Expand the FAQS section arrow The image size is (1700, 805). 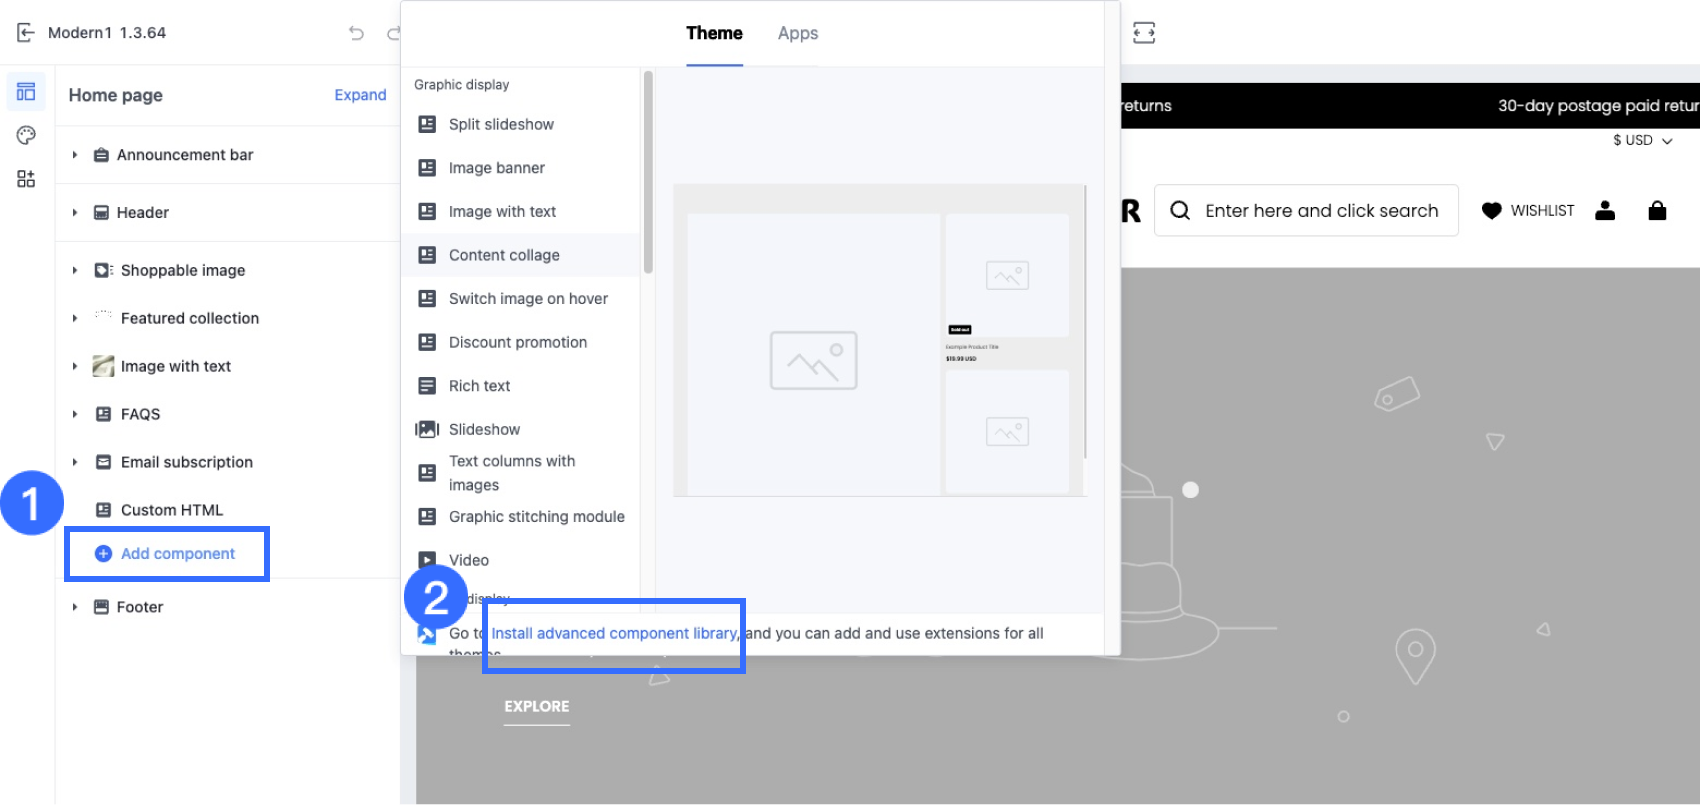pyautogui.click(x=74, y=414)
